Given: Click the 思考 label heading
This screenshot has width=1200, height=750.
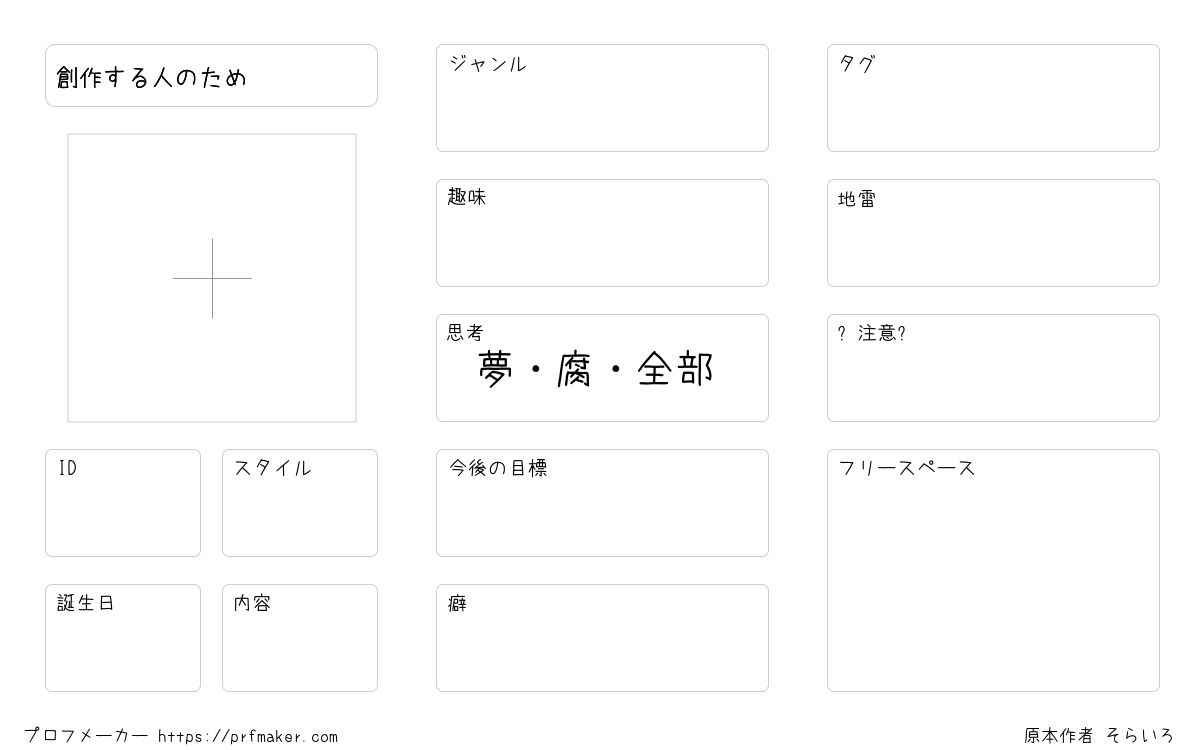Looking at the screenshot, I should (x=465, y=332).
